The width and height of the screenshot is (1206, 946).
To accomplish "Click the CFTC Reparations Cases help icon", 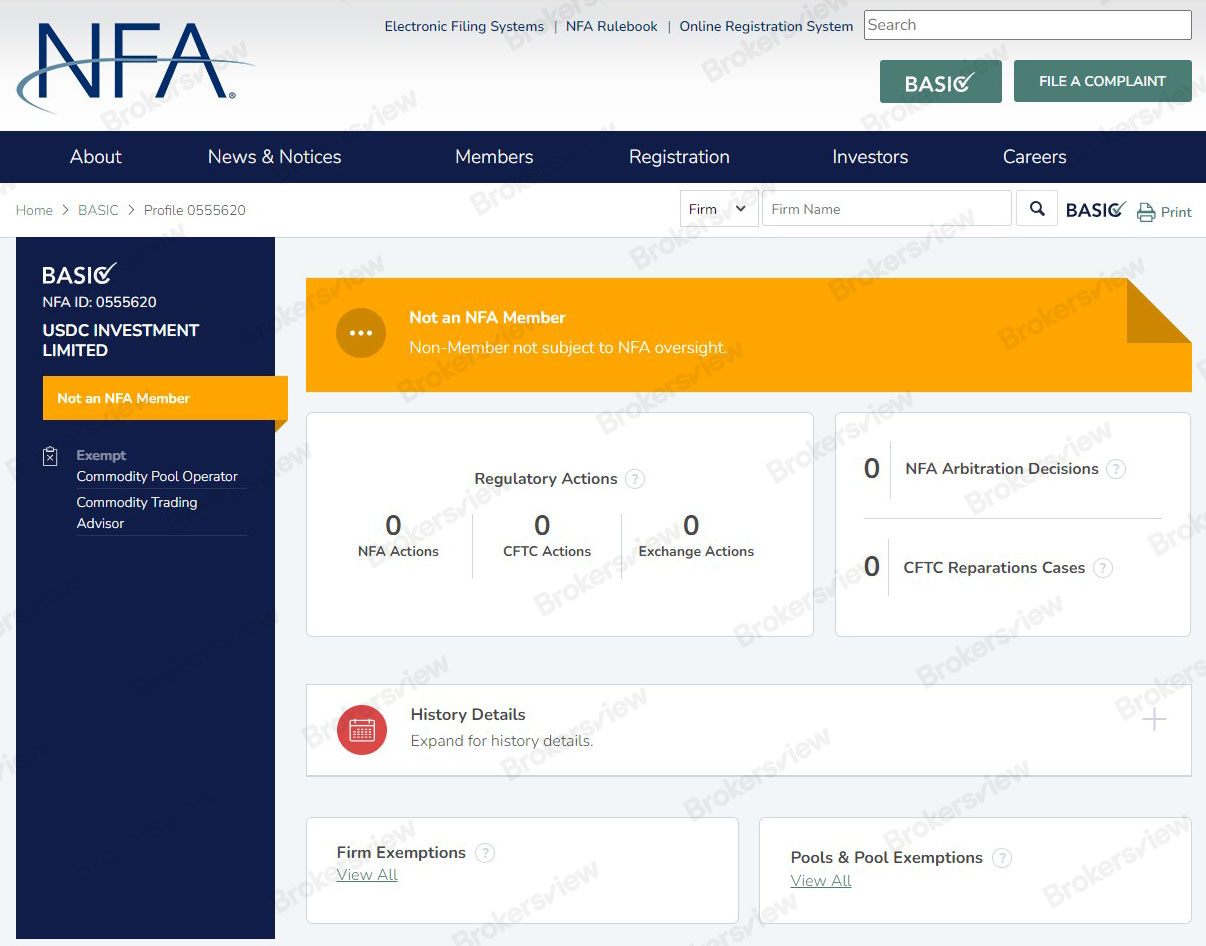I will (1103, 568).
